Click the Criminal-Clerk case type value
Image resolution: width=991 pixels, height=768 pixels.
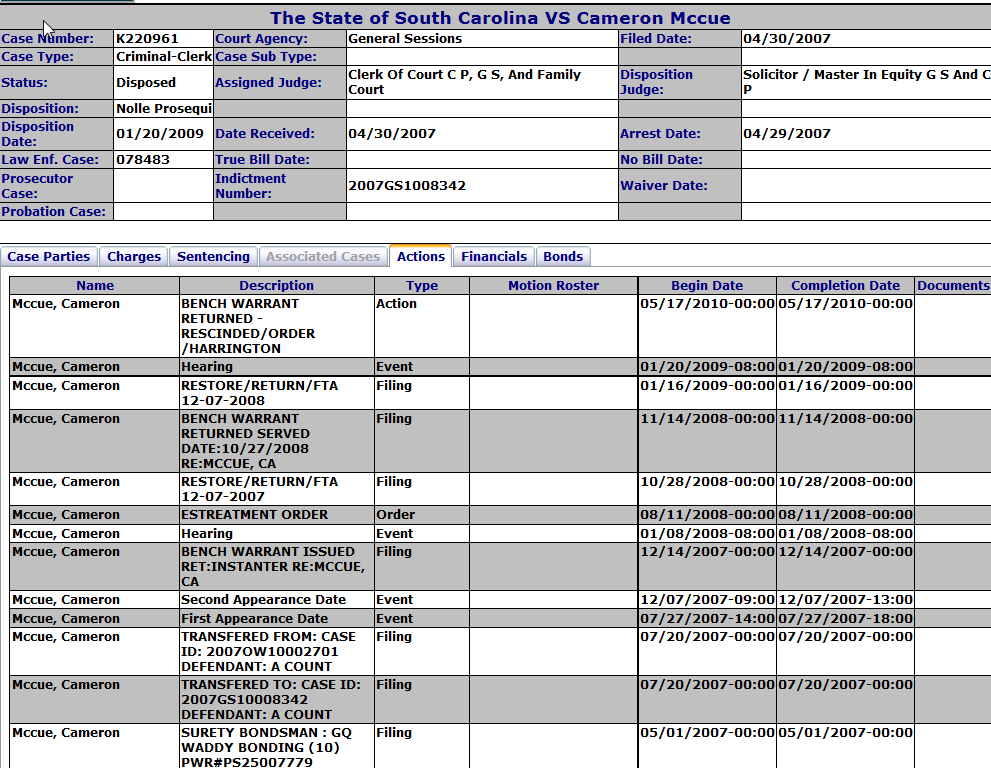coord(164,56)
